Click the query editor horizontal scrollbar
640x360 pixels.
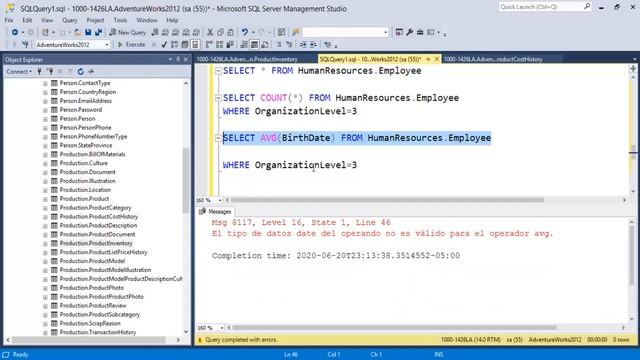coord(387,200)
